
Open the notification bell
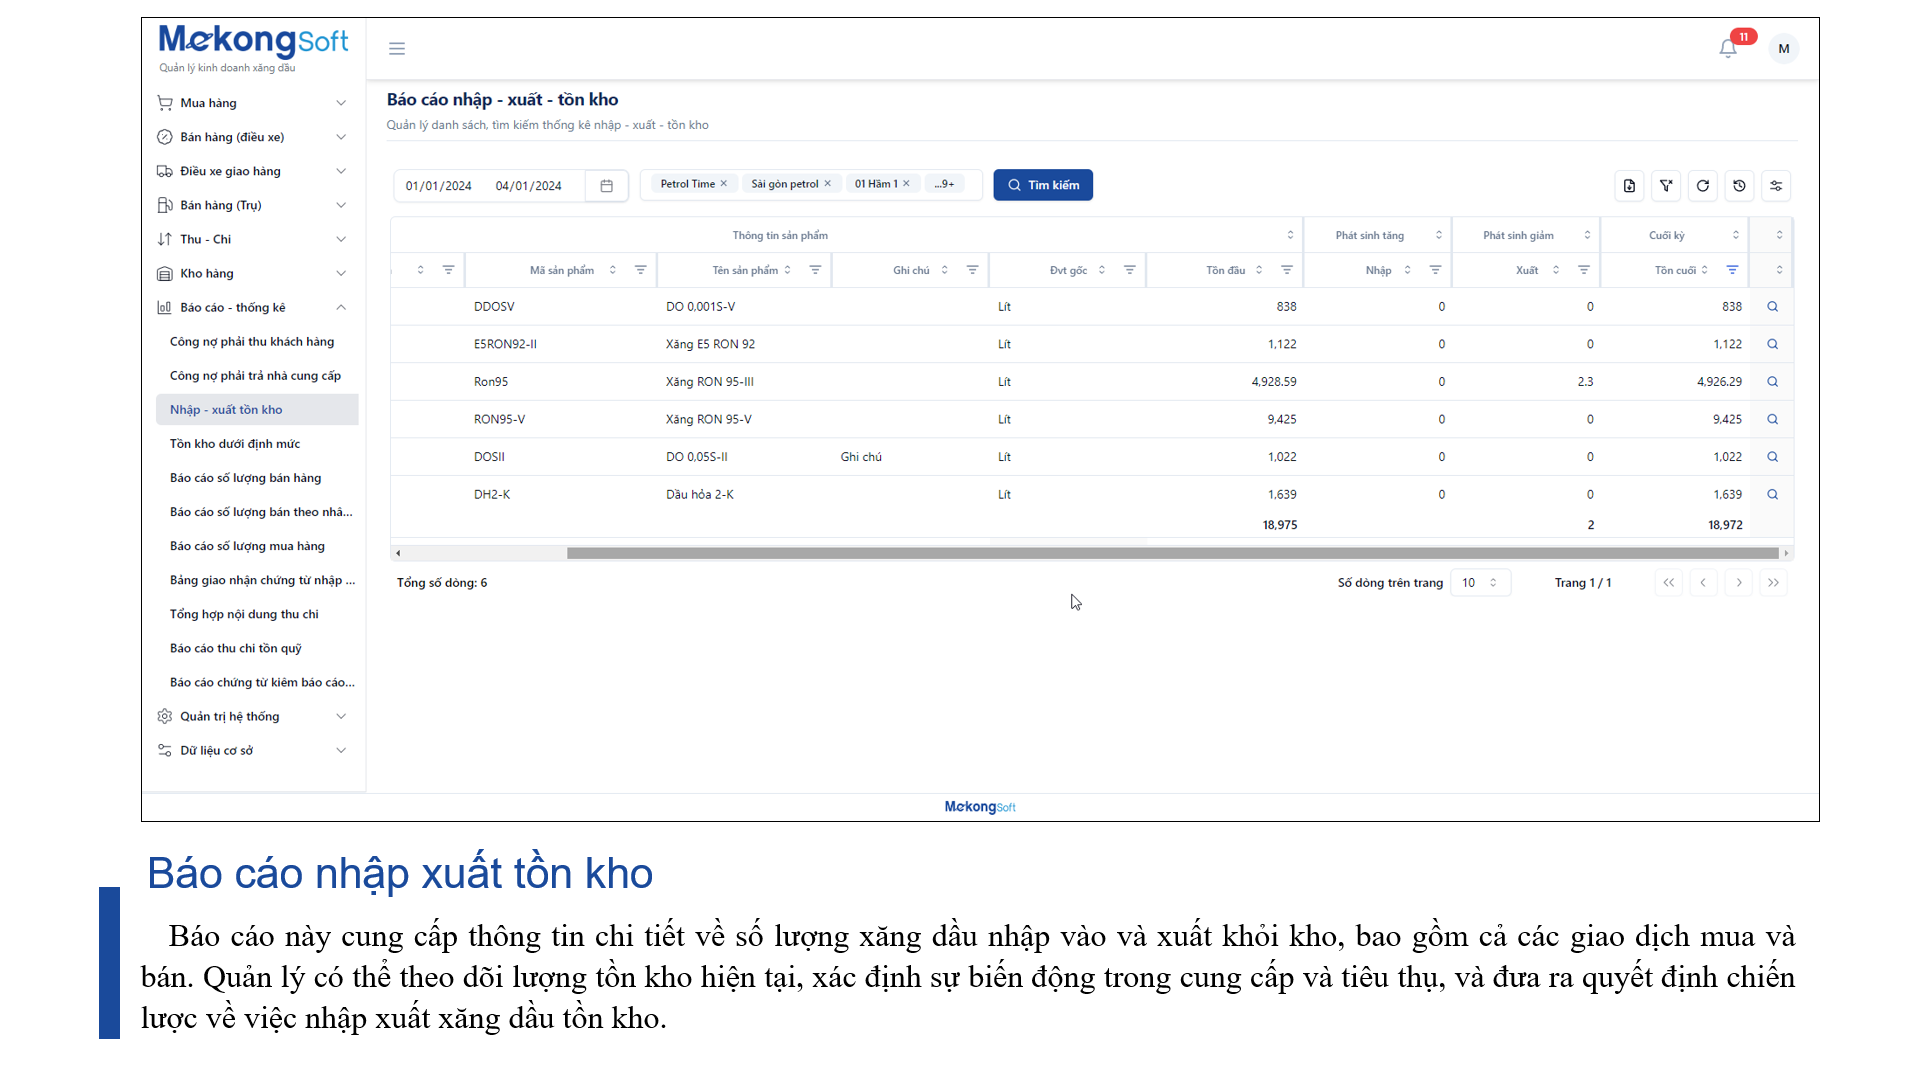1728,48
